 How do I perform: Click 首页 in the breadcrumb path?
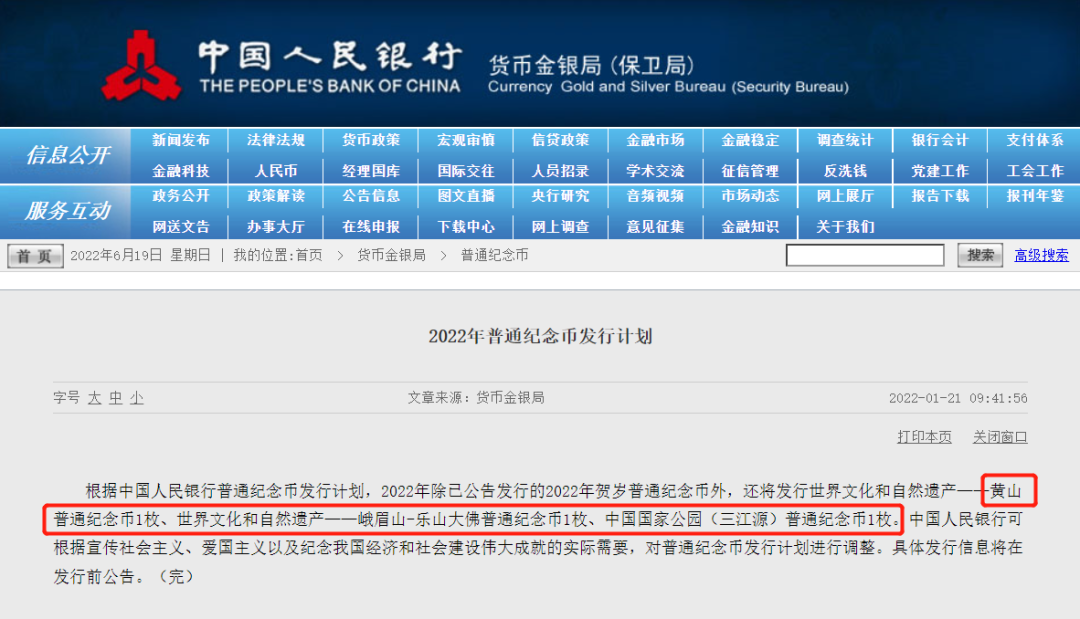point(309,255)
